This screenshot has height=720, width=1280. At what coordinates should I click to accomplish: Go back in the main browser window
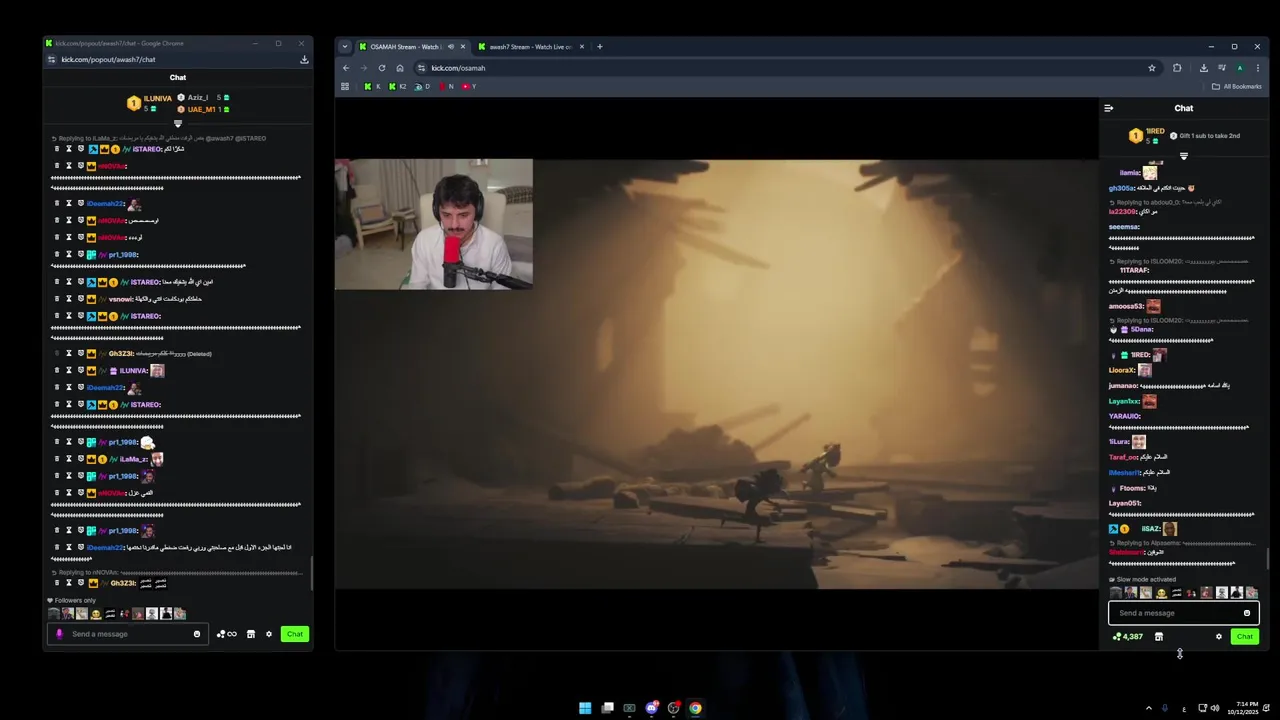coord(346,68)
